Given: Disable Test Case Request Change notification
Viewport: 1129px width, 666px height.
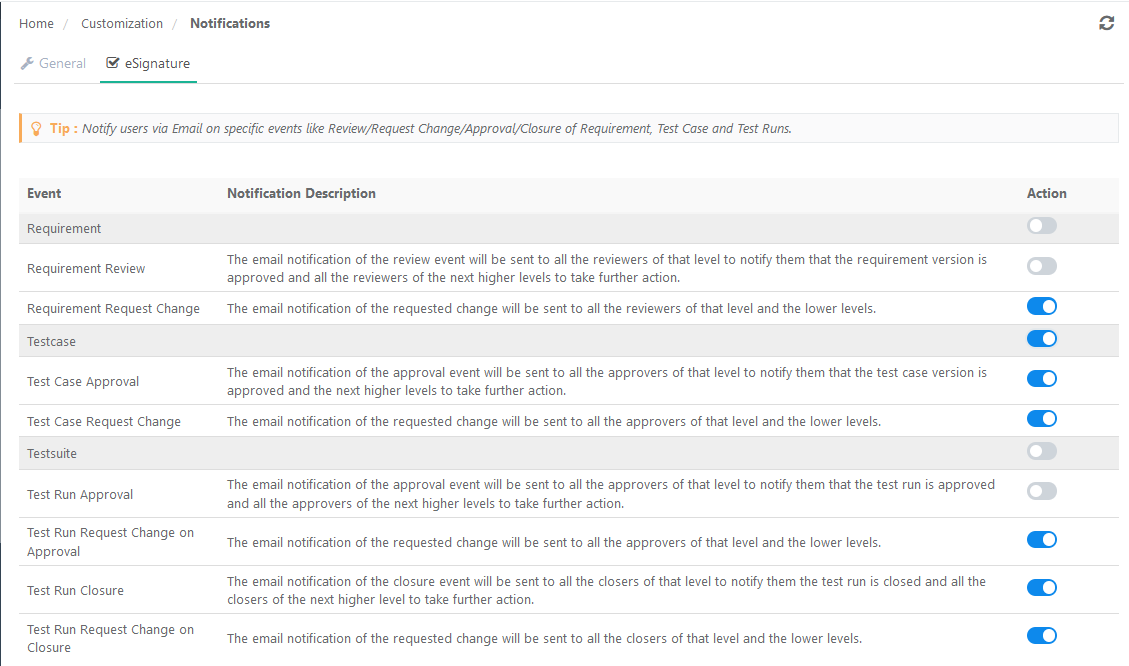Looking at the screenshot, I should [x=1041, y=418].
